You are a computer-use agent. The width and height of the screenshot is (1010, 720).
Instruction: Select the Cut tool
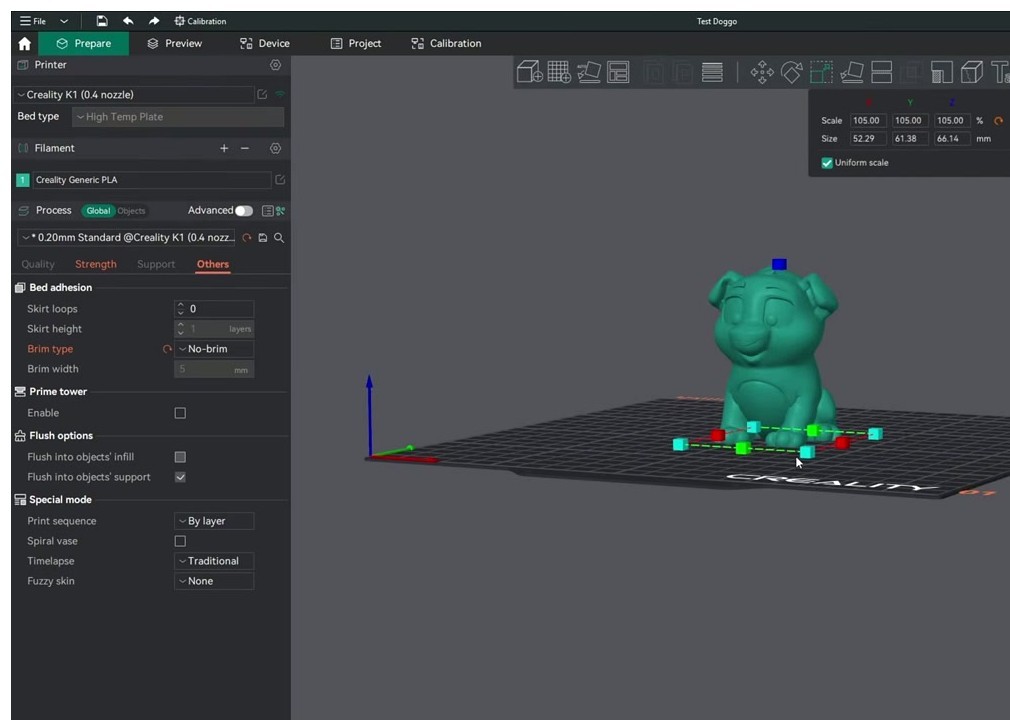coord(881,71)
